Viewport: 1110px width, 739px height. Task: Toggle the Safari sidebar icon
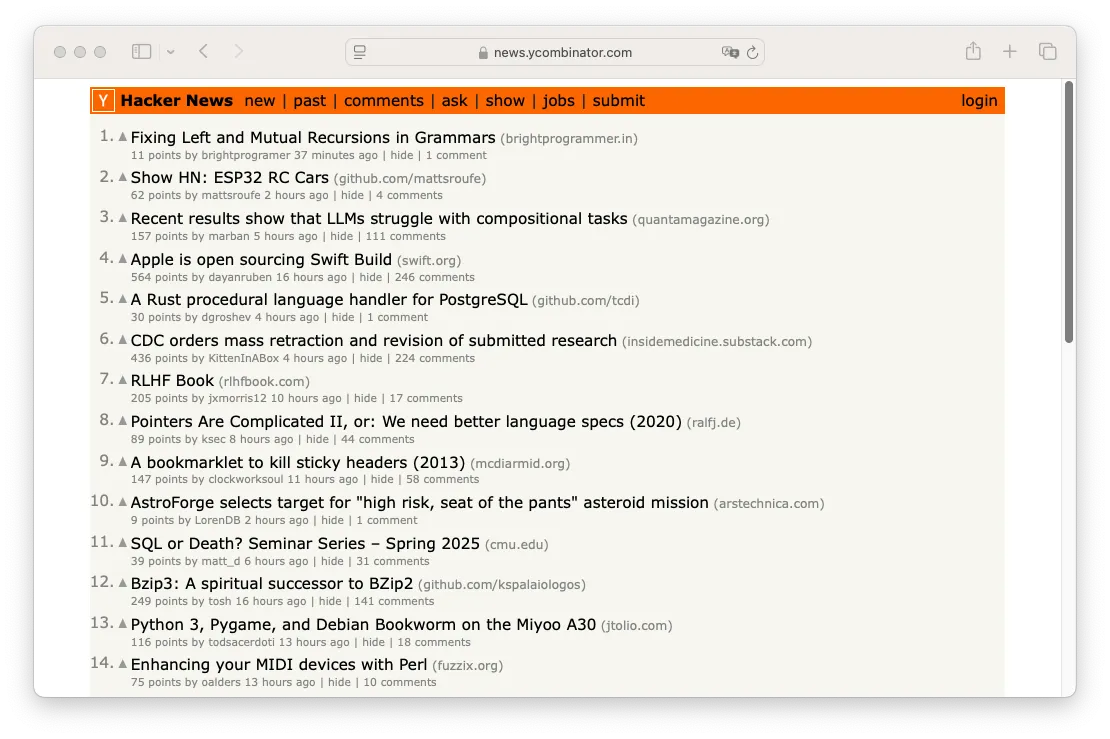tap(142, 52)
